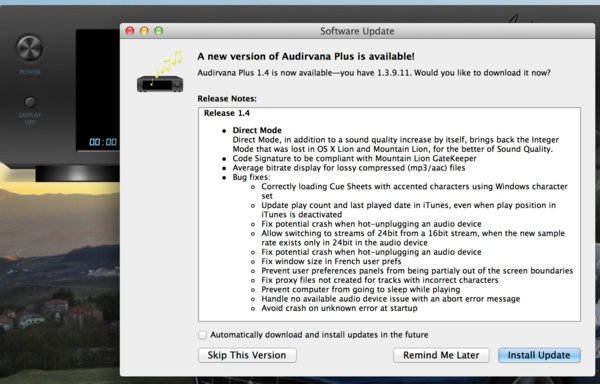Viewport: 600px width, 384px height.
Task: Close the Software Update window
Action: coord(130,31)
